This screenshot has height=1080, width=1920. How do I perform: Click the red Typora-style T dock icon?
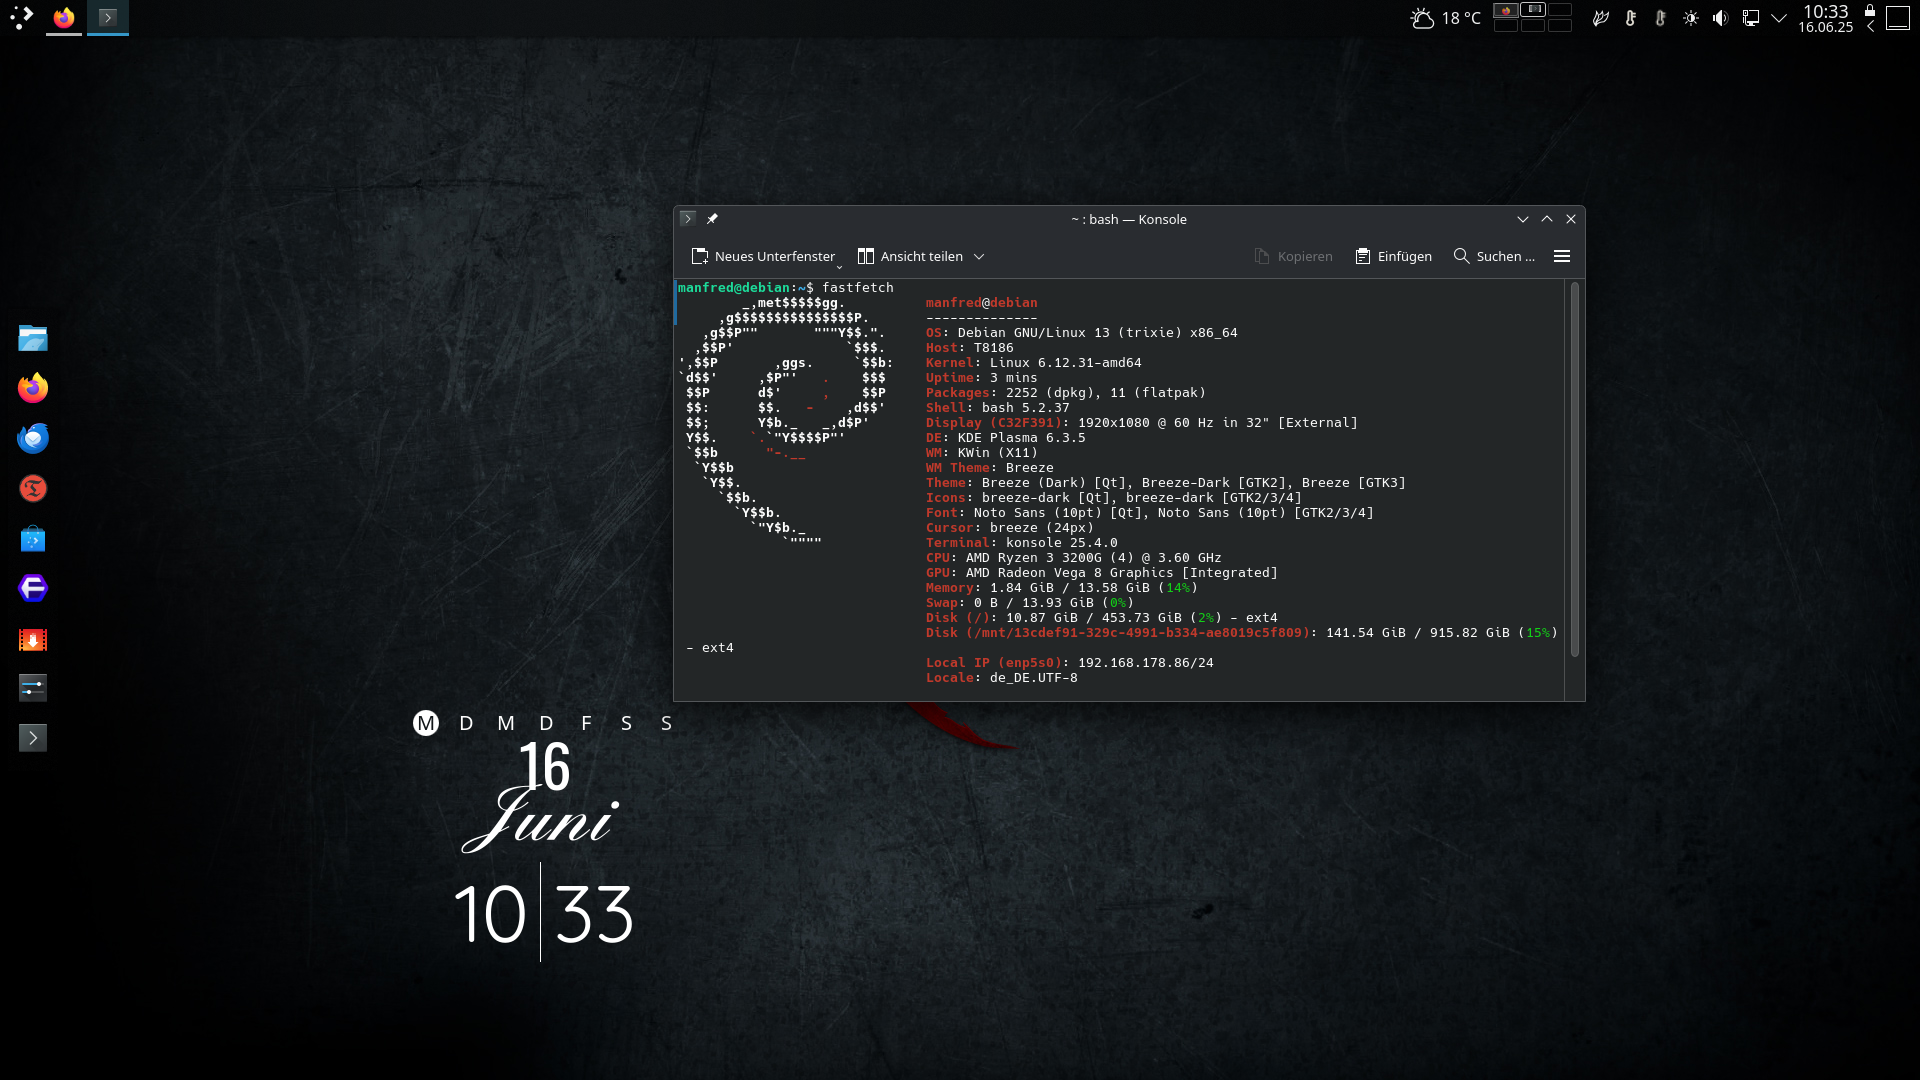33,488
